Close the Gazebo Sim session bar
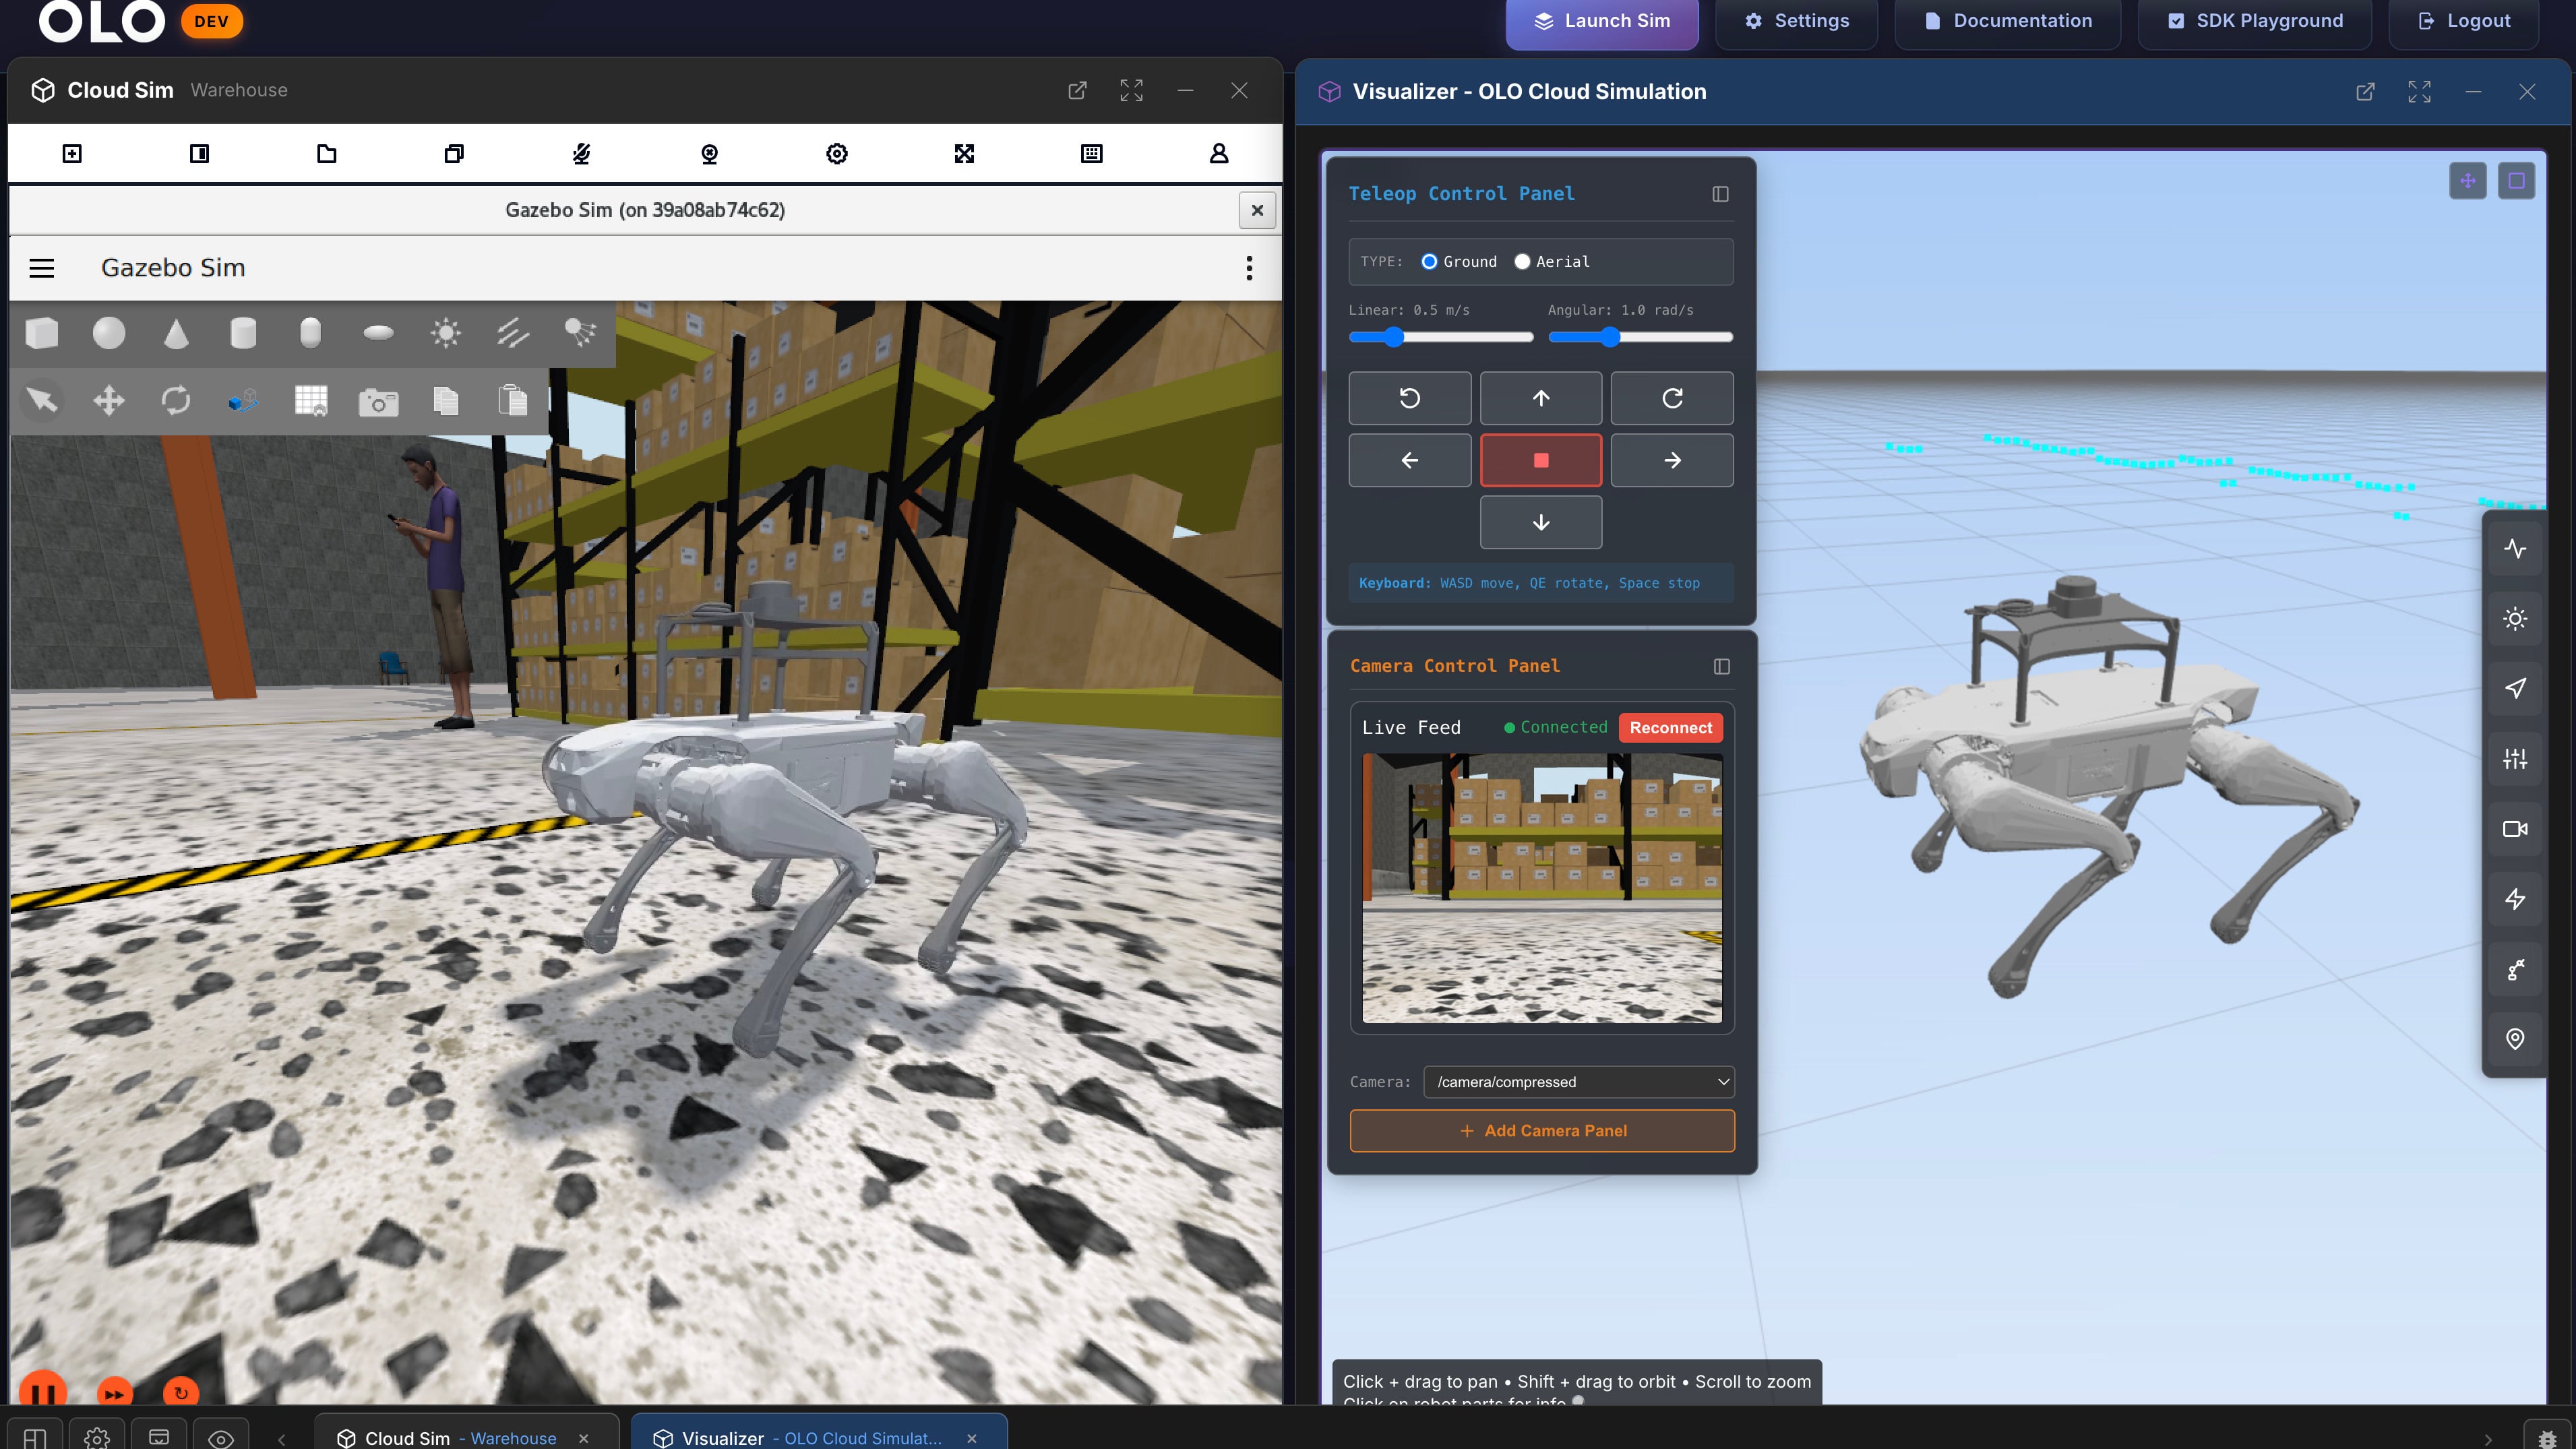 (1257, 210)
